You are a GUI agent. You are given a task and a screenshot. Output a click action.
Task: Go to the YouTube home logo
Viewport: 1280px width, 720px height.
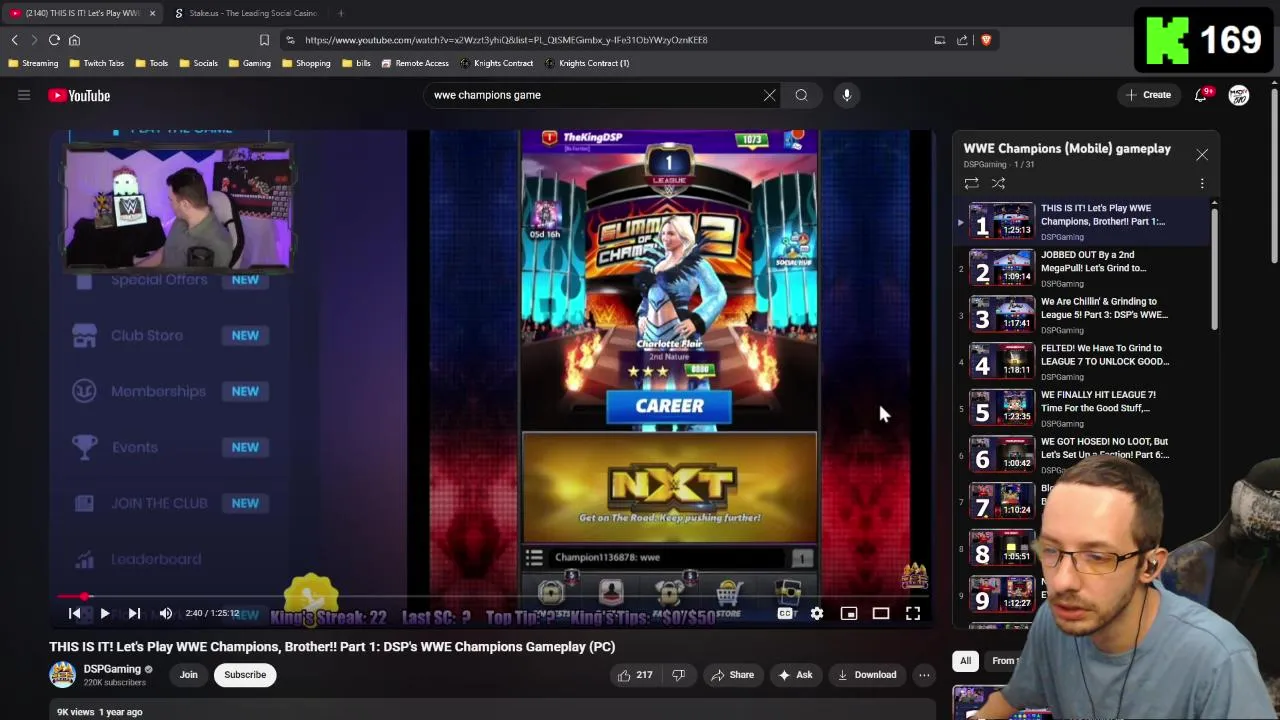tap(79, 95)
